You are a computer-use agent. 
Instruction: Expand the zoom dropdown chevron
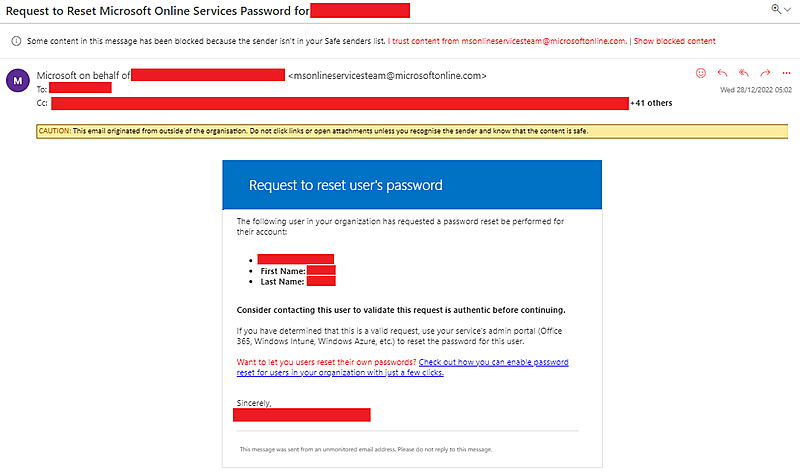click(788, 10)
